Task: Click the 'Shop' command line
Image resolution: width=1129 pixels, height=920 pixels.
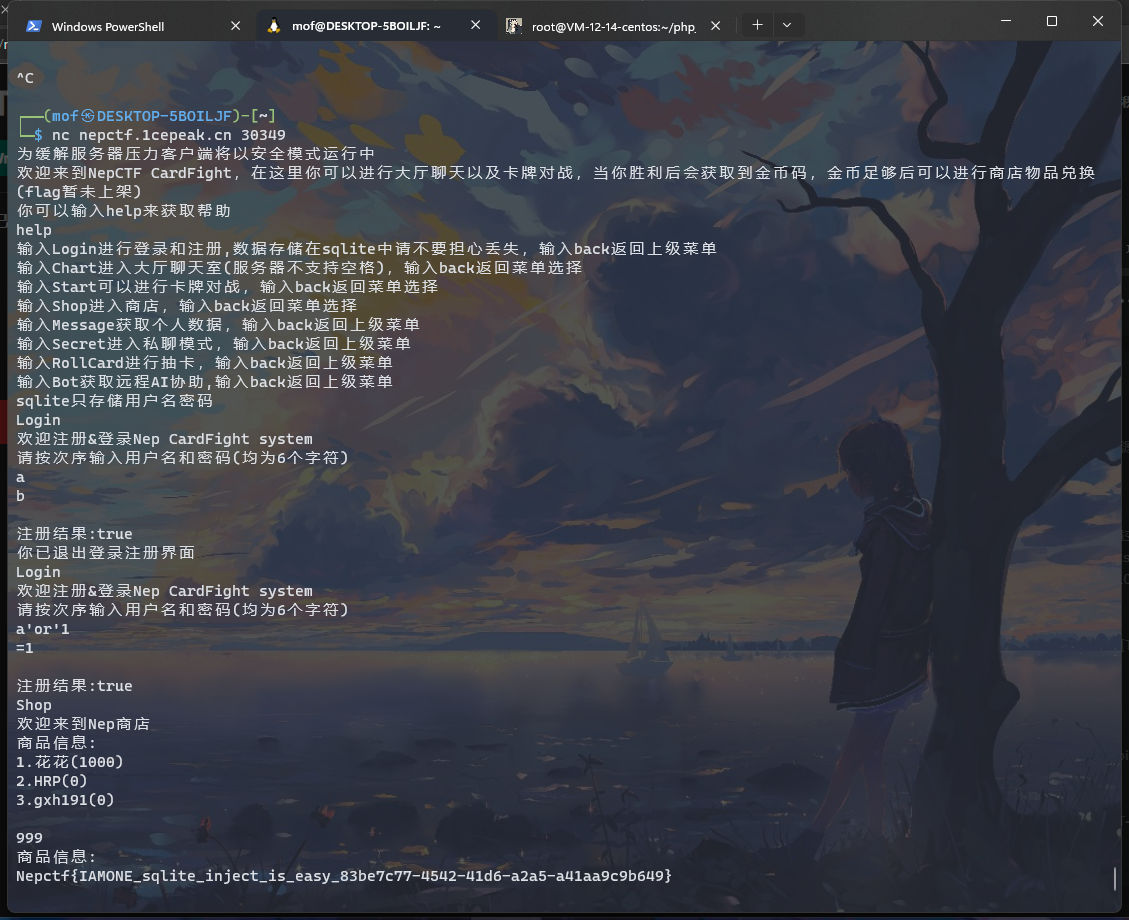Action: pos(34,705)
